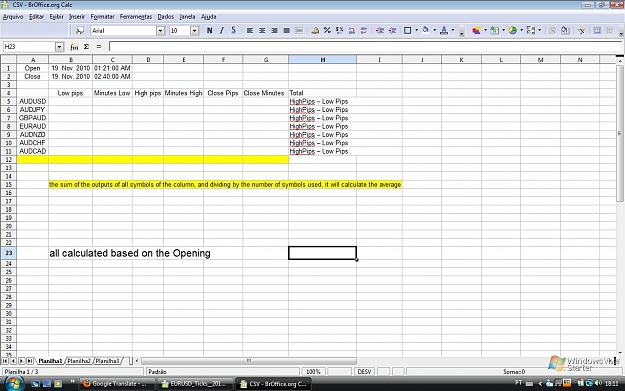Toggle italic formatting
The width and height of the screenshot is (625, 391).
click(222, 30)
